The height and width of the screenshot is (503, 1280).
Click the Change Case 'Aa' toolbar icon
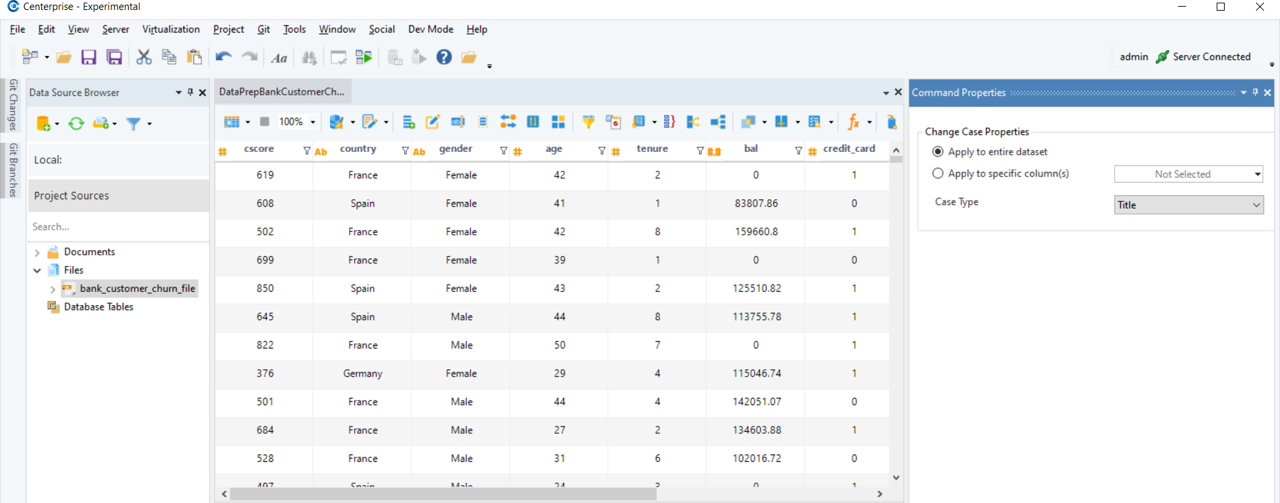tap(279, 58)
